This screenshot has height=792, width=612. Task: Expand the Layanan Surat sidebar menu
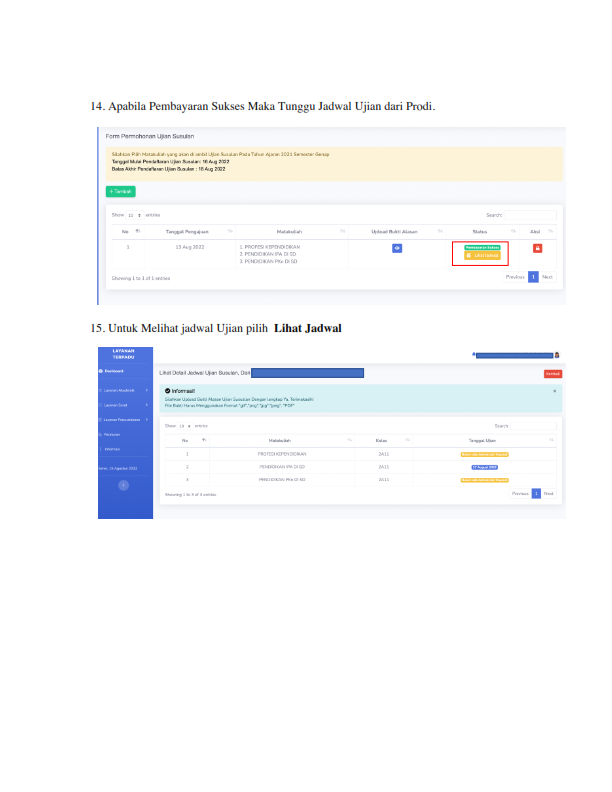coord(124,405)
